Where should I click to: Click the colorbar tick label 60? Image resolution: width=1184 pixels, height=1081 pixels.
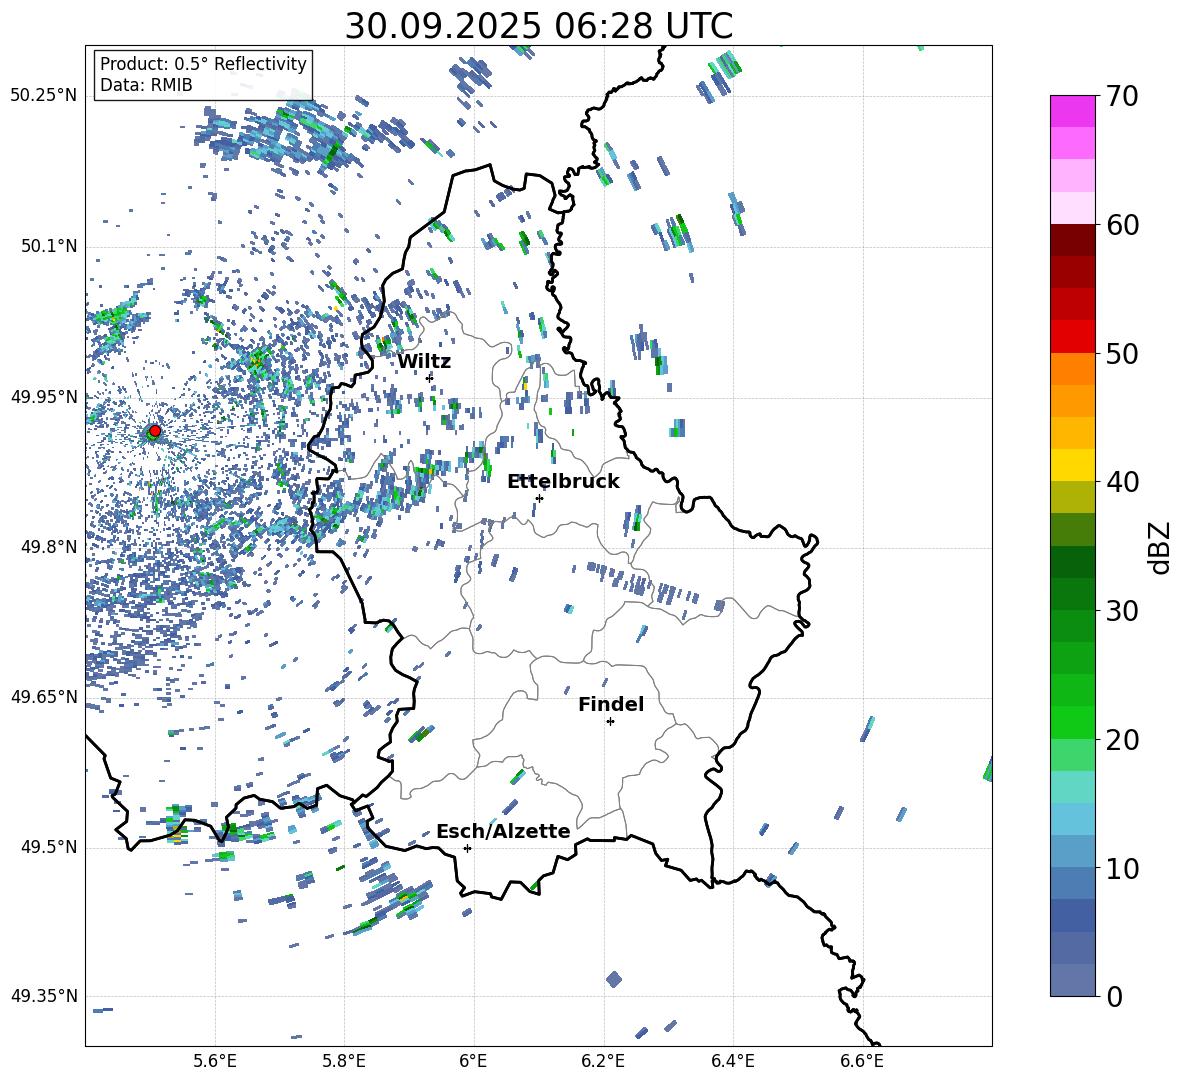(x=1121, y=225)
